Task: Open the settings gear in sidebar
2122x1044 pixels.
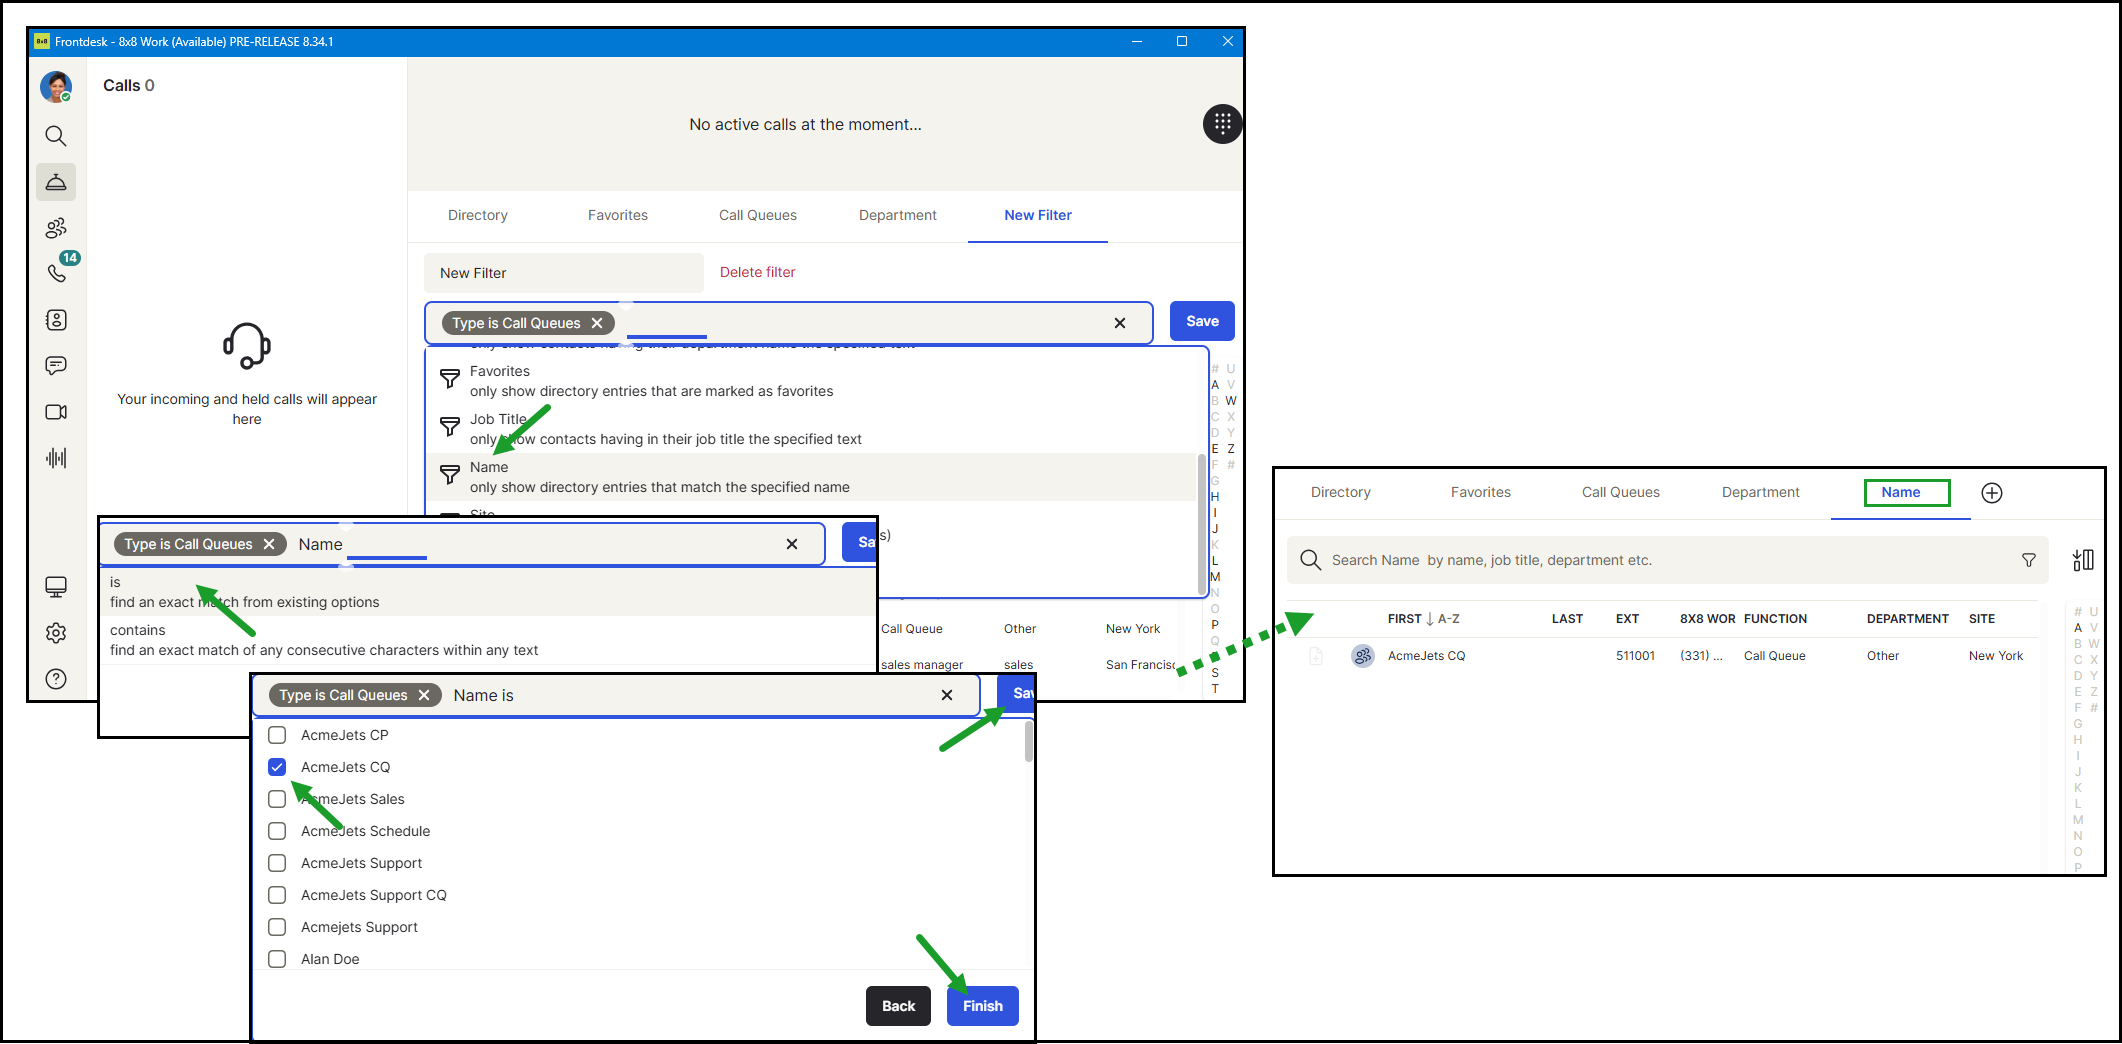Action: pyautogui.click(x=56, y=633)
